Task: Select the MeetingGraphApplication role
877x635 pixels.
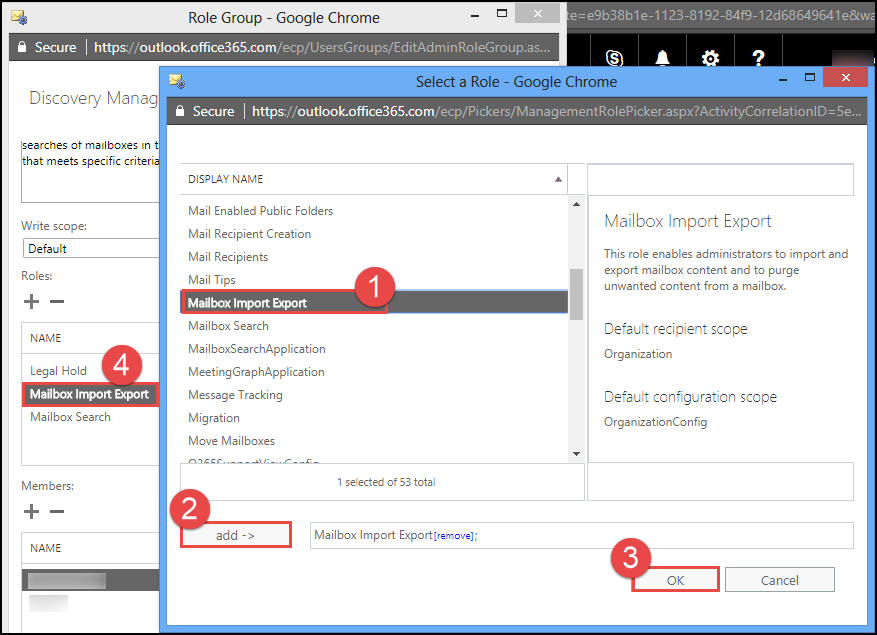Action: pyautogui.click(x=374, y=371)
